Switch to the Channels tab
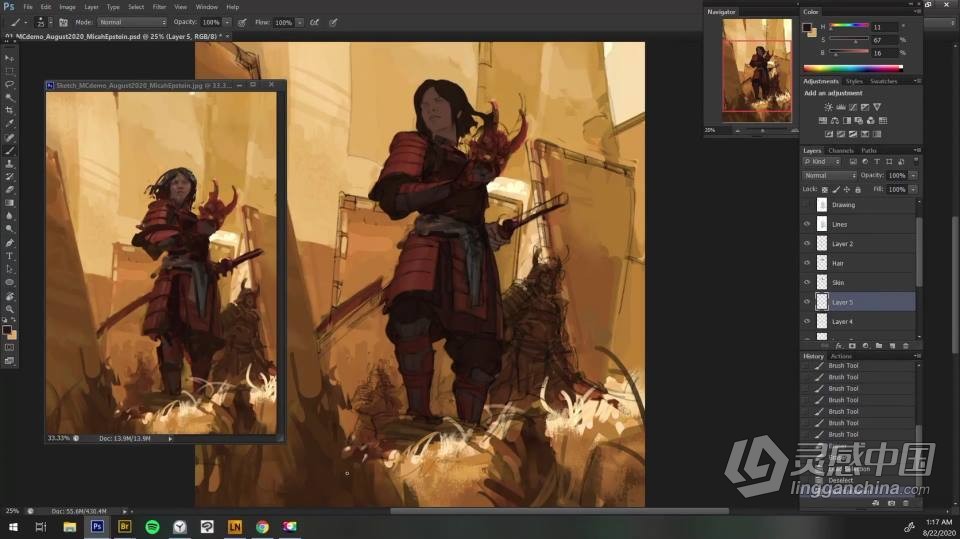Image resolution: width=960 pixels, height=539 pixels. pos(841,151)
